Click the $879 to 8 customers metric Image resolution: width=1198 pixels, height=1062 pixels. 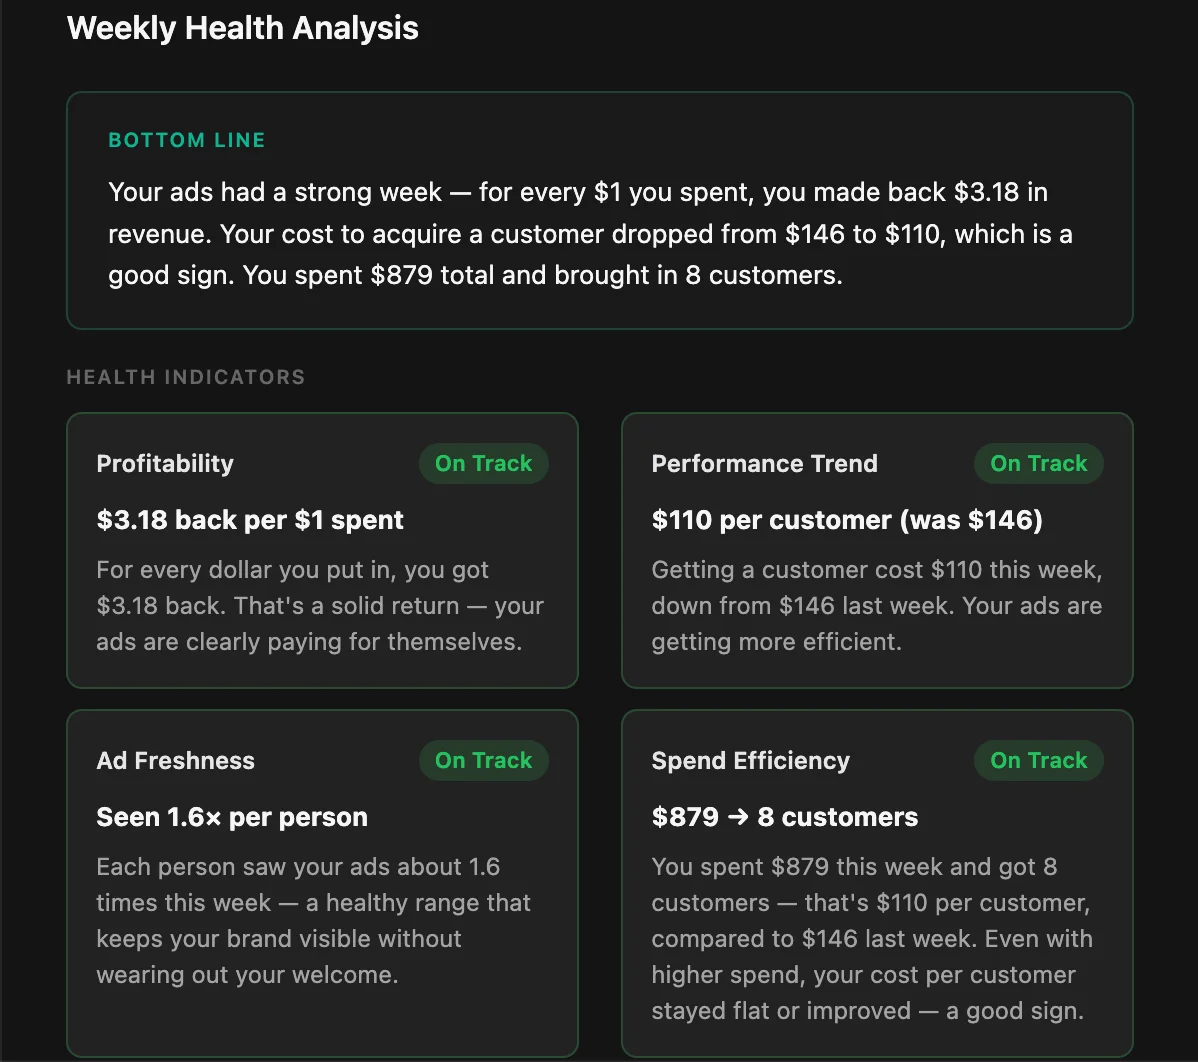pyautogui.click(x=784, y=817)
